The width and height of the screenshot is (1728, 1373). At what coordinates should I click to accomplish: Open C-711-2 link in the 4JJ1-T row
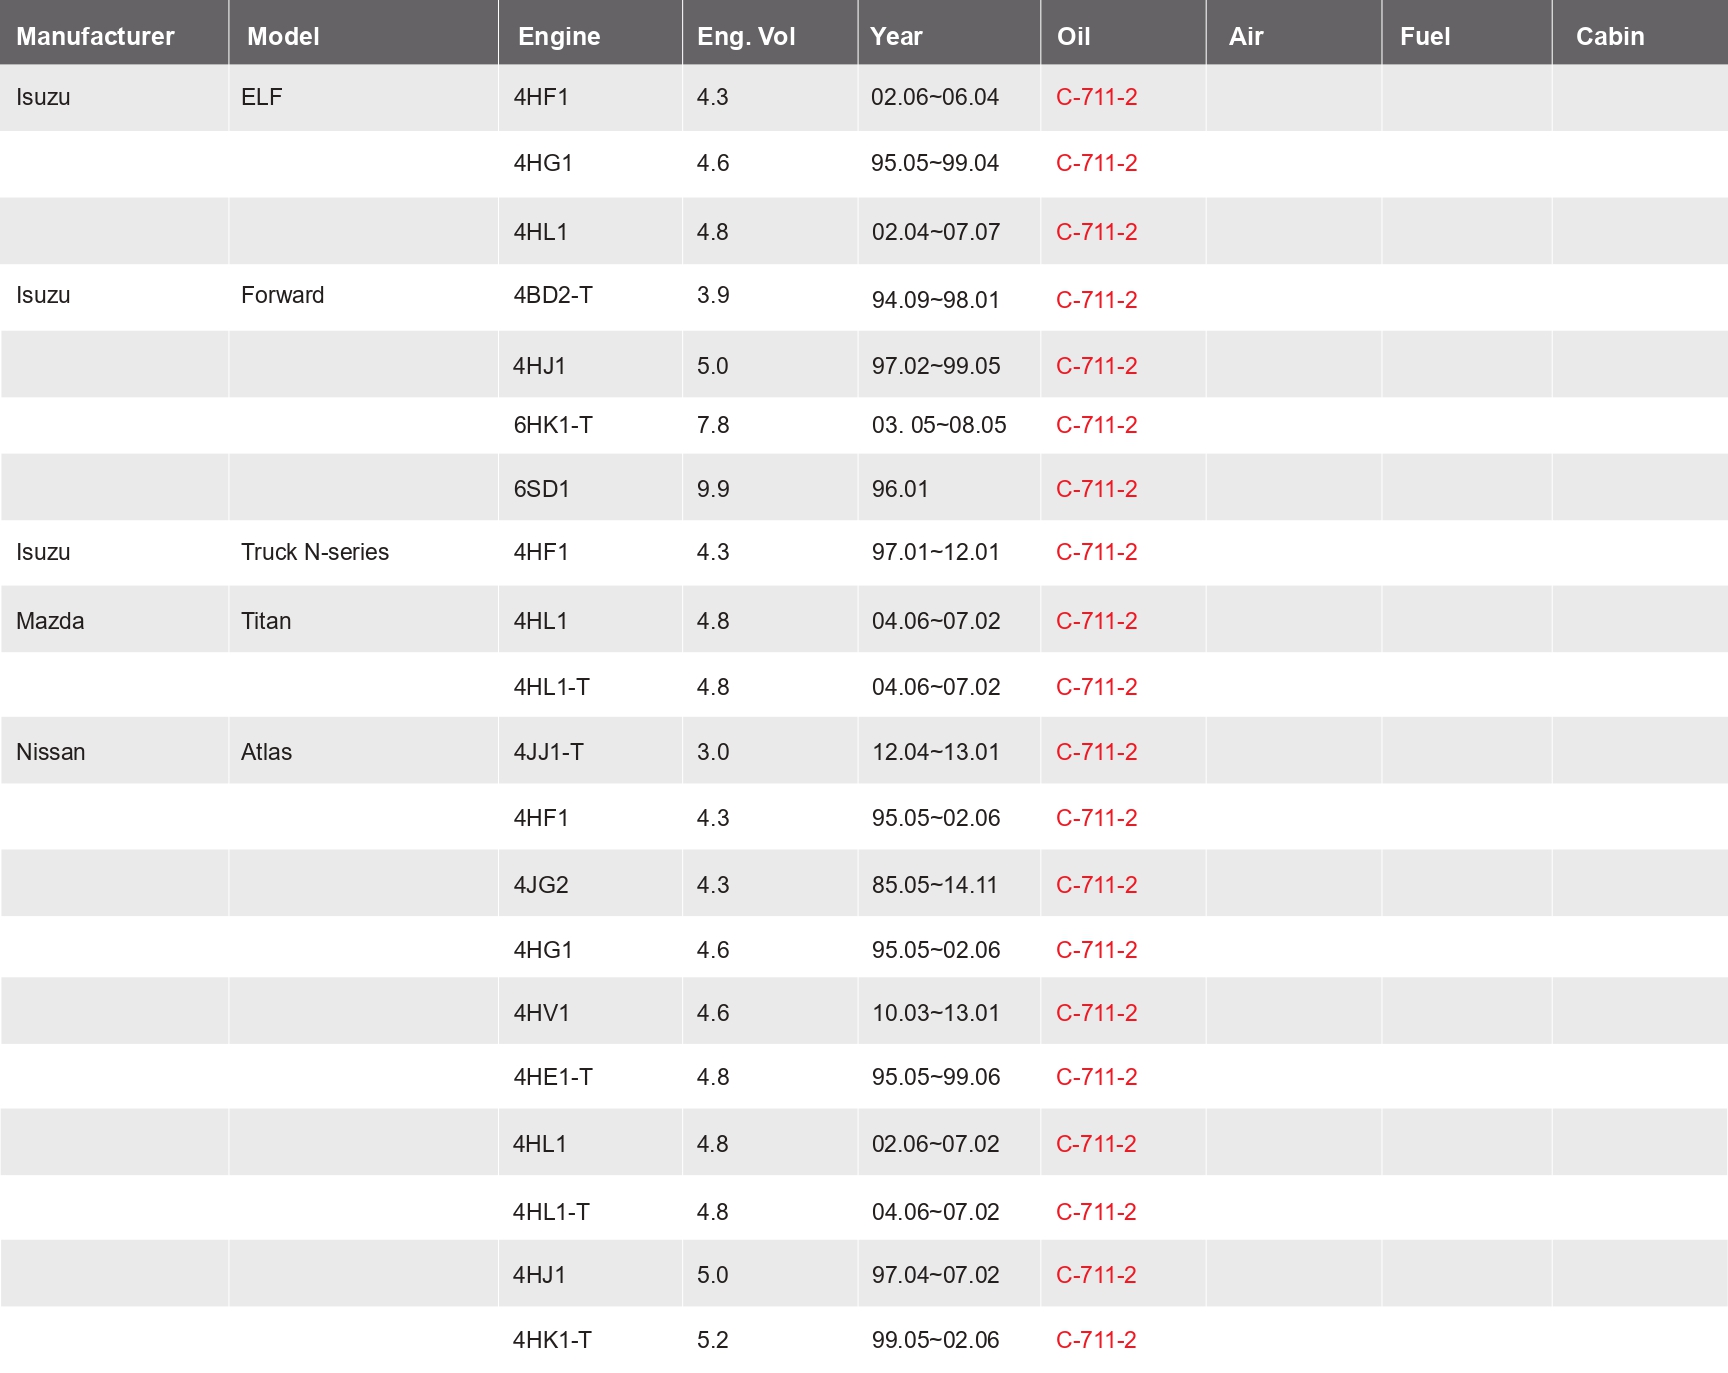[x=1097, y=752]
